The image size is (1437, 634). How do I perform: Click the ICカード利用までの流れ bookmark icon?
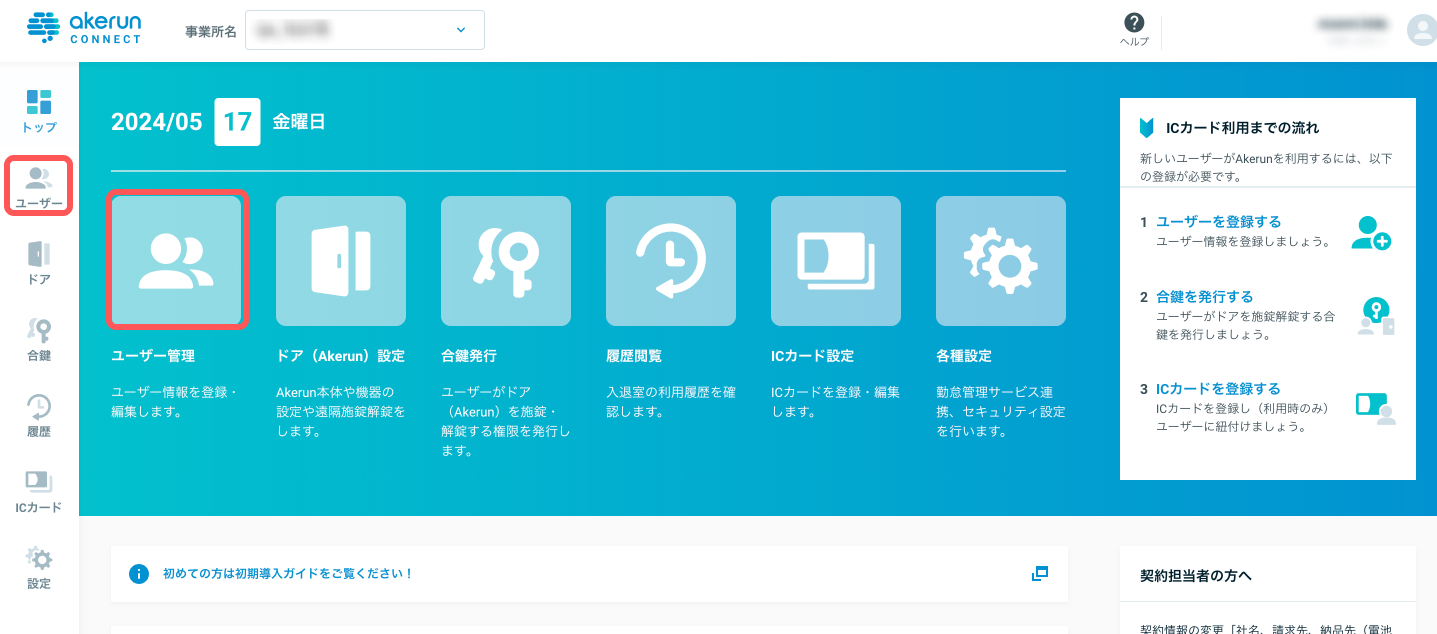pos(1147,128)
